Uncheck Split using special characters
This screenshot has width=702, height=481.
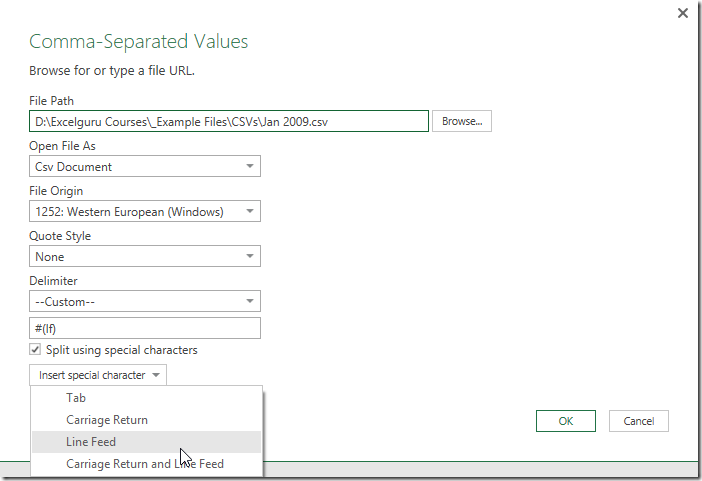35,349
